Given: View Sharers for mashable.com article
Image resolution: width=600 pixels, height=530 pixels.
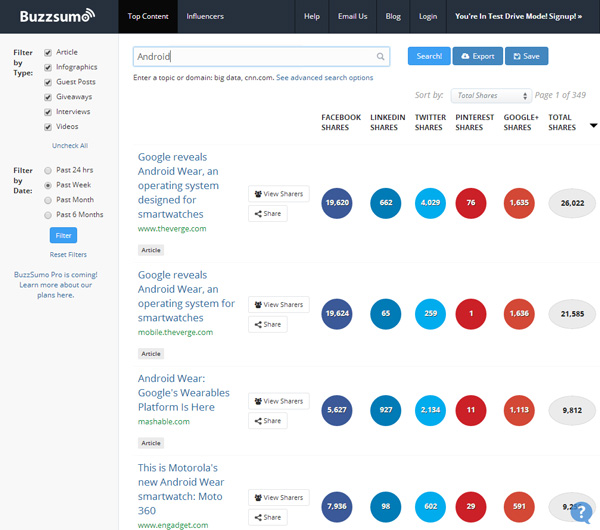Looking at the screenshot, I should 279,401.
